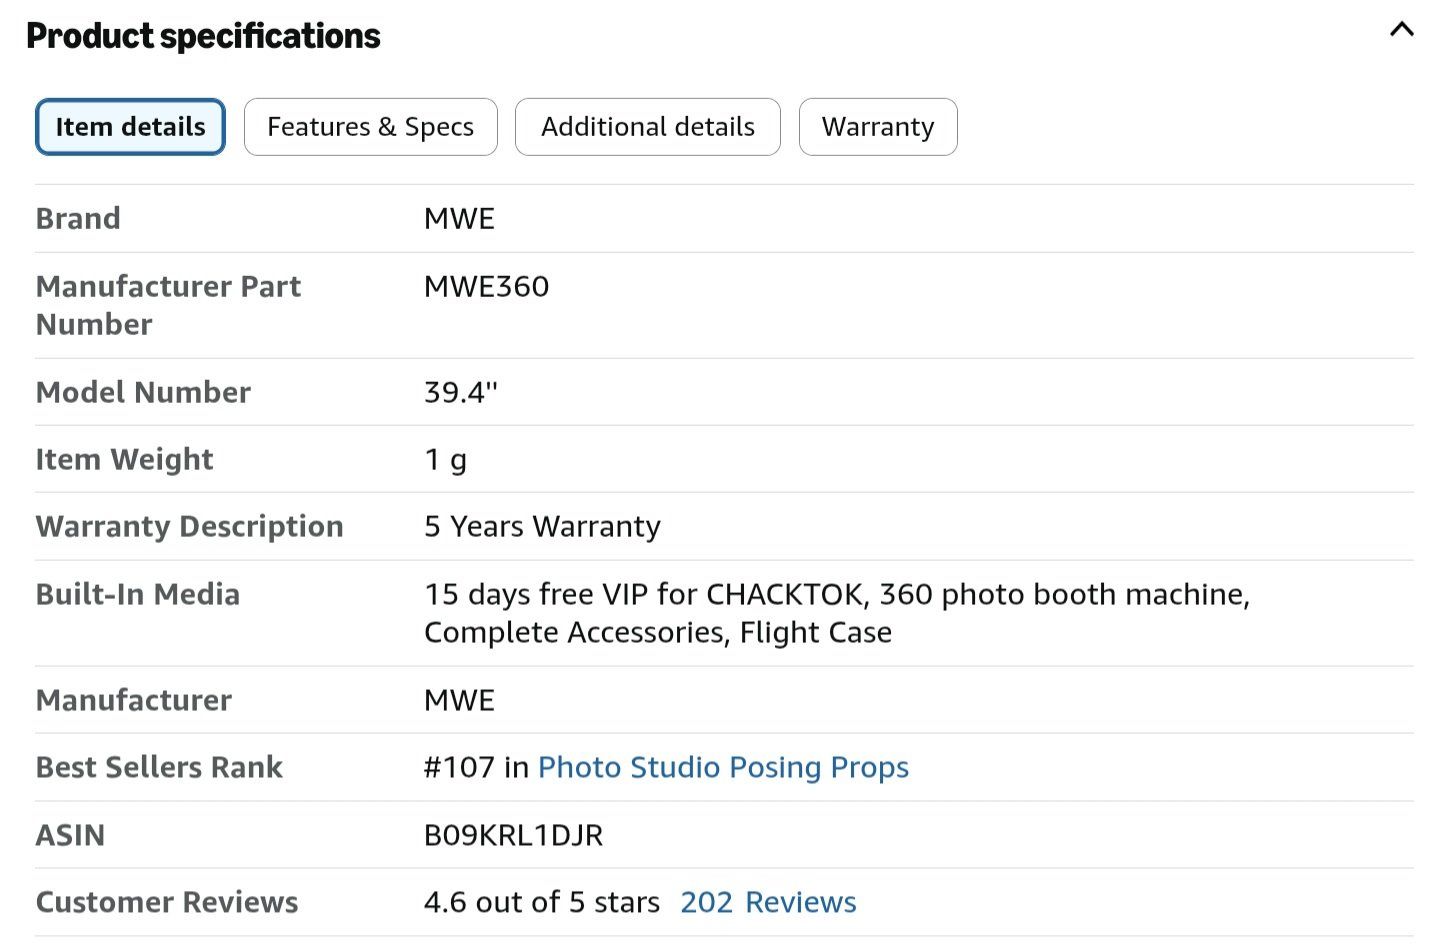This screenshot has width=1440, height=944.
Task: Click the Item Weight value 1 g
Action: 445,460
